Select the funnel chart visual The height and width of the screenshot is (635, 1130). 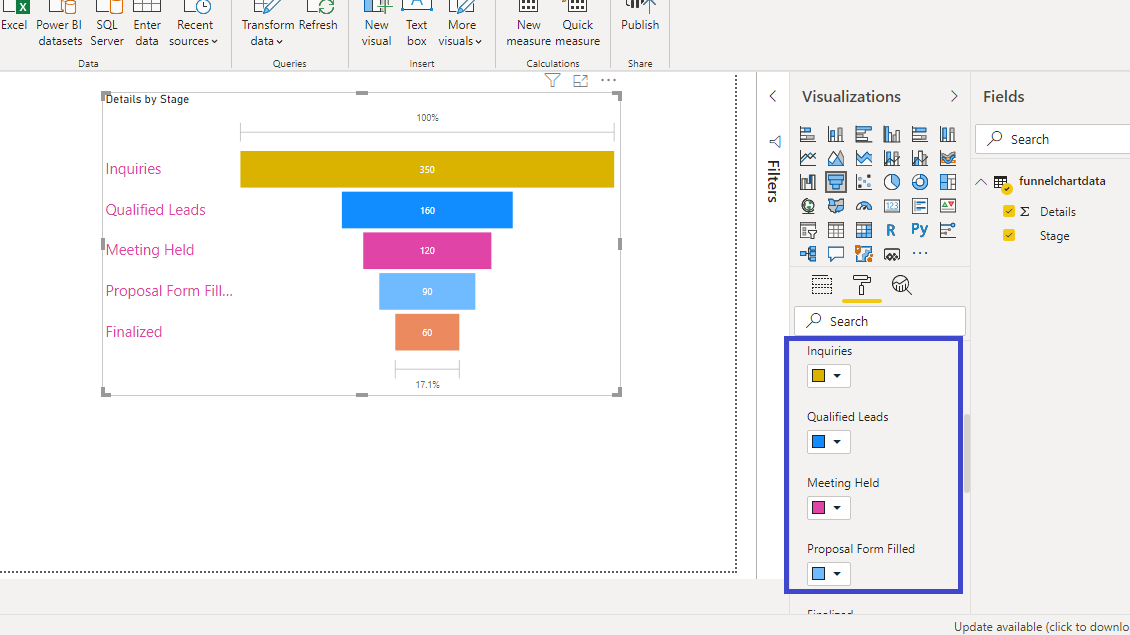(x=835, y=182)
